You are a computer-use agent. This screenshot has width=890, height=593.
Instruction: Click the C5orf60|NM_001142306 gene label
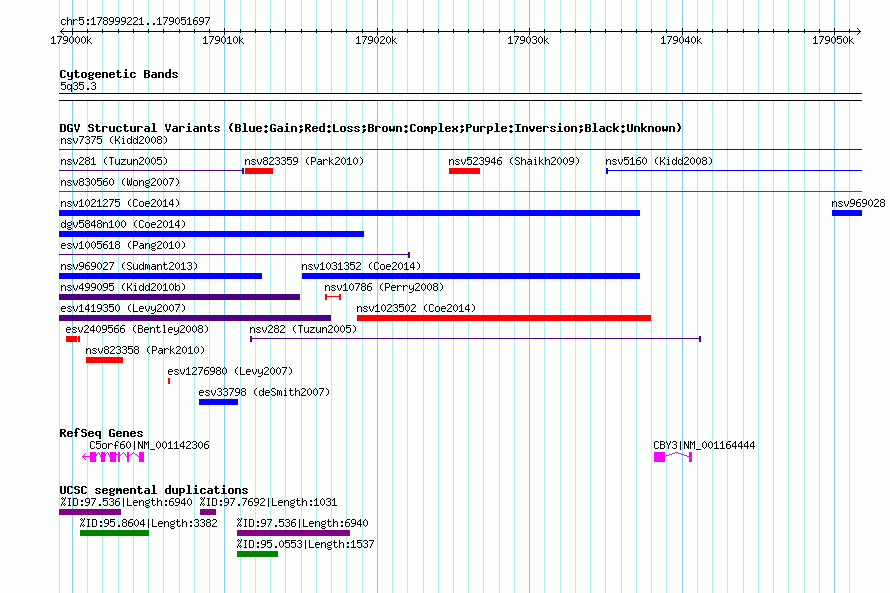coord(149,445)
